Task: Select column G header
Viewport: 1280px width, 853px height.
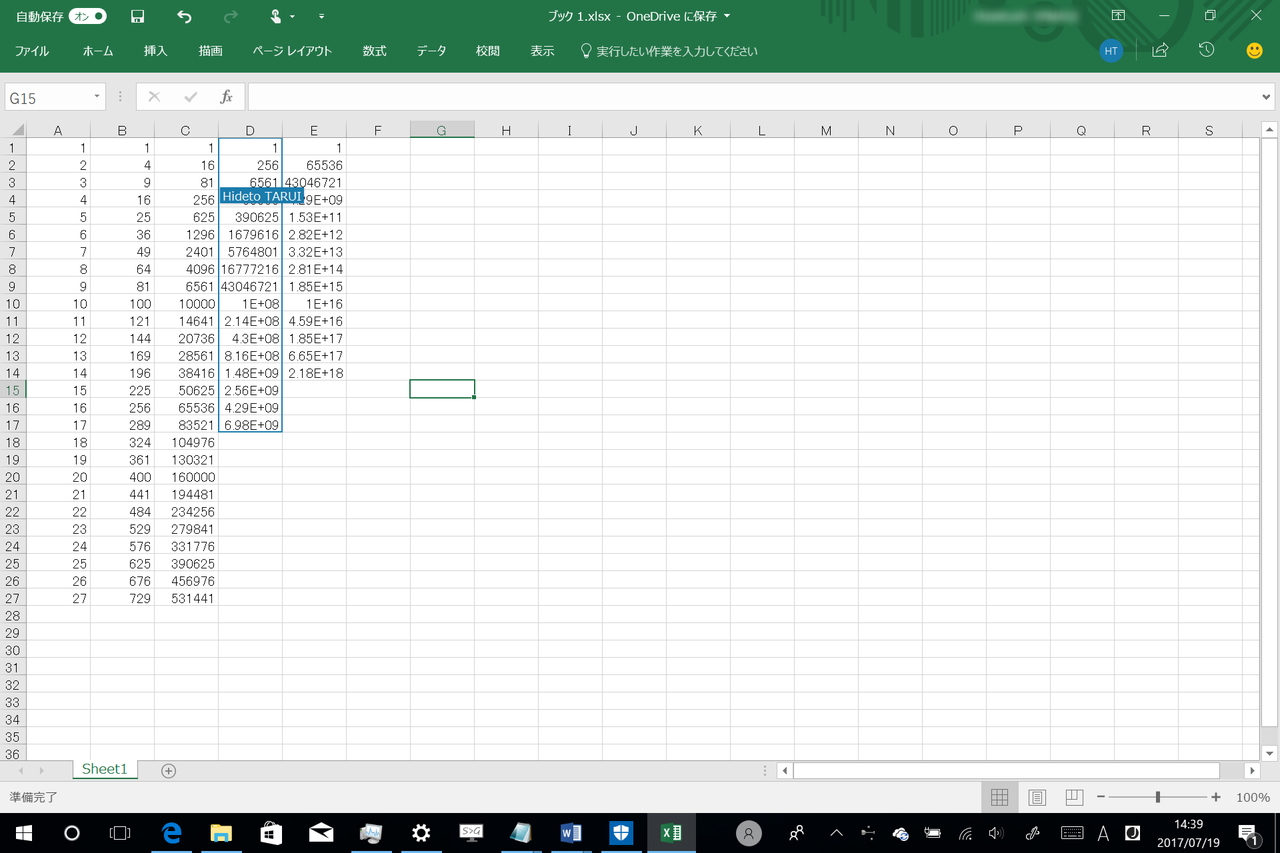Action: click(442, 130)
